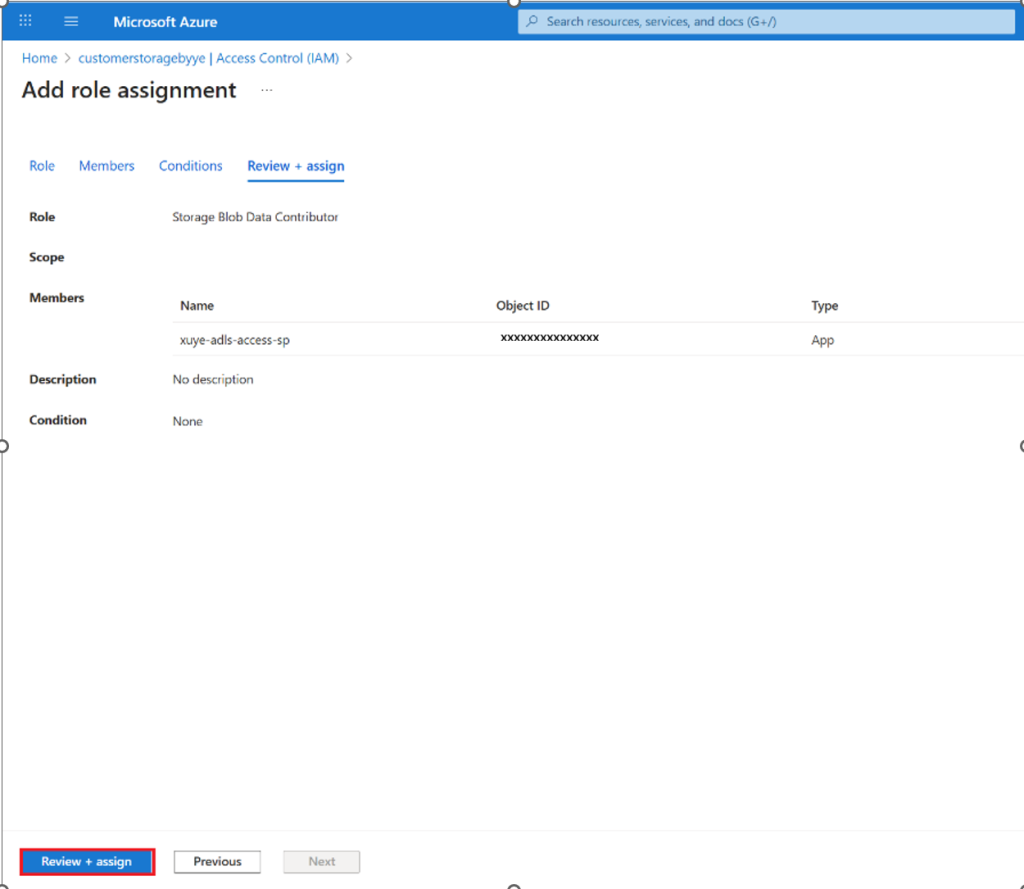Select the search magnifier icon

tap(531, 20)
